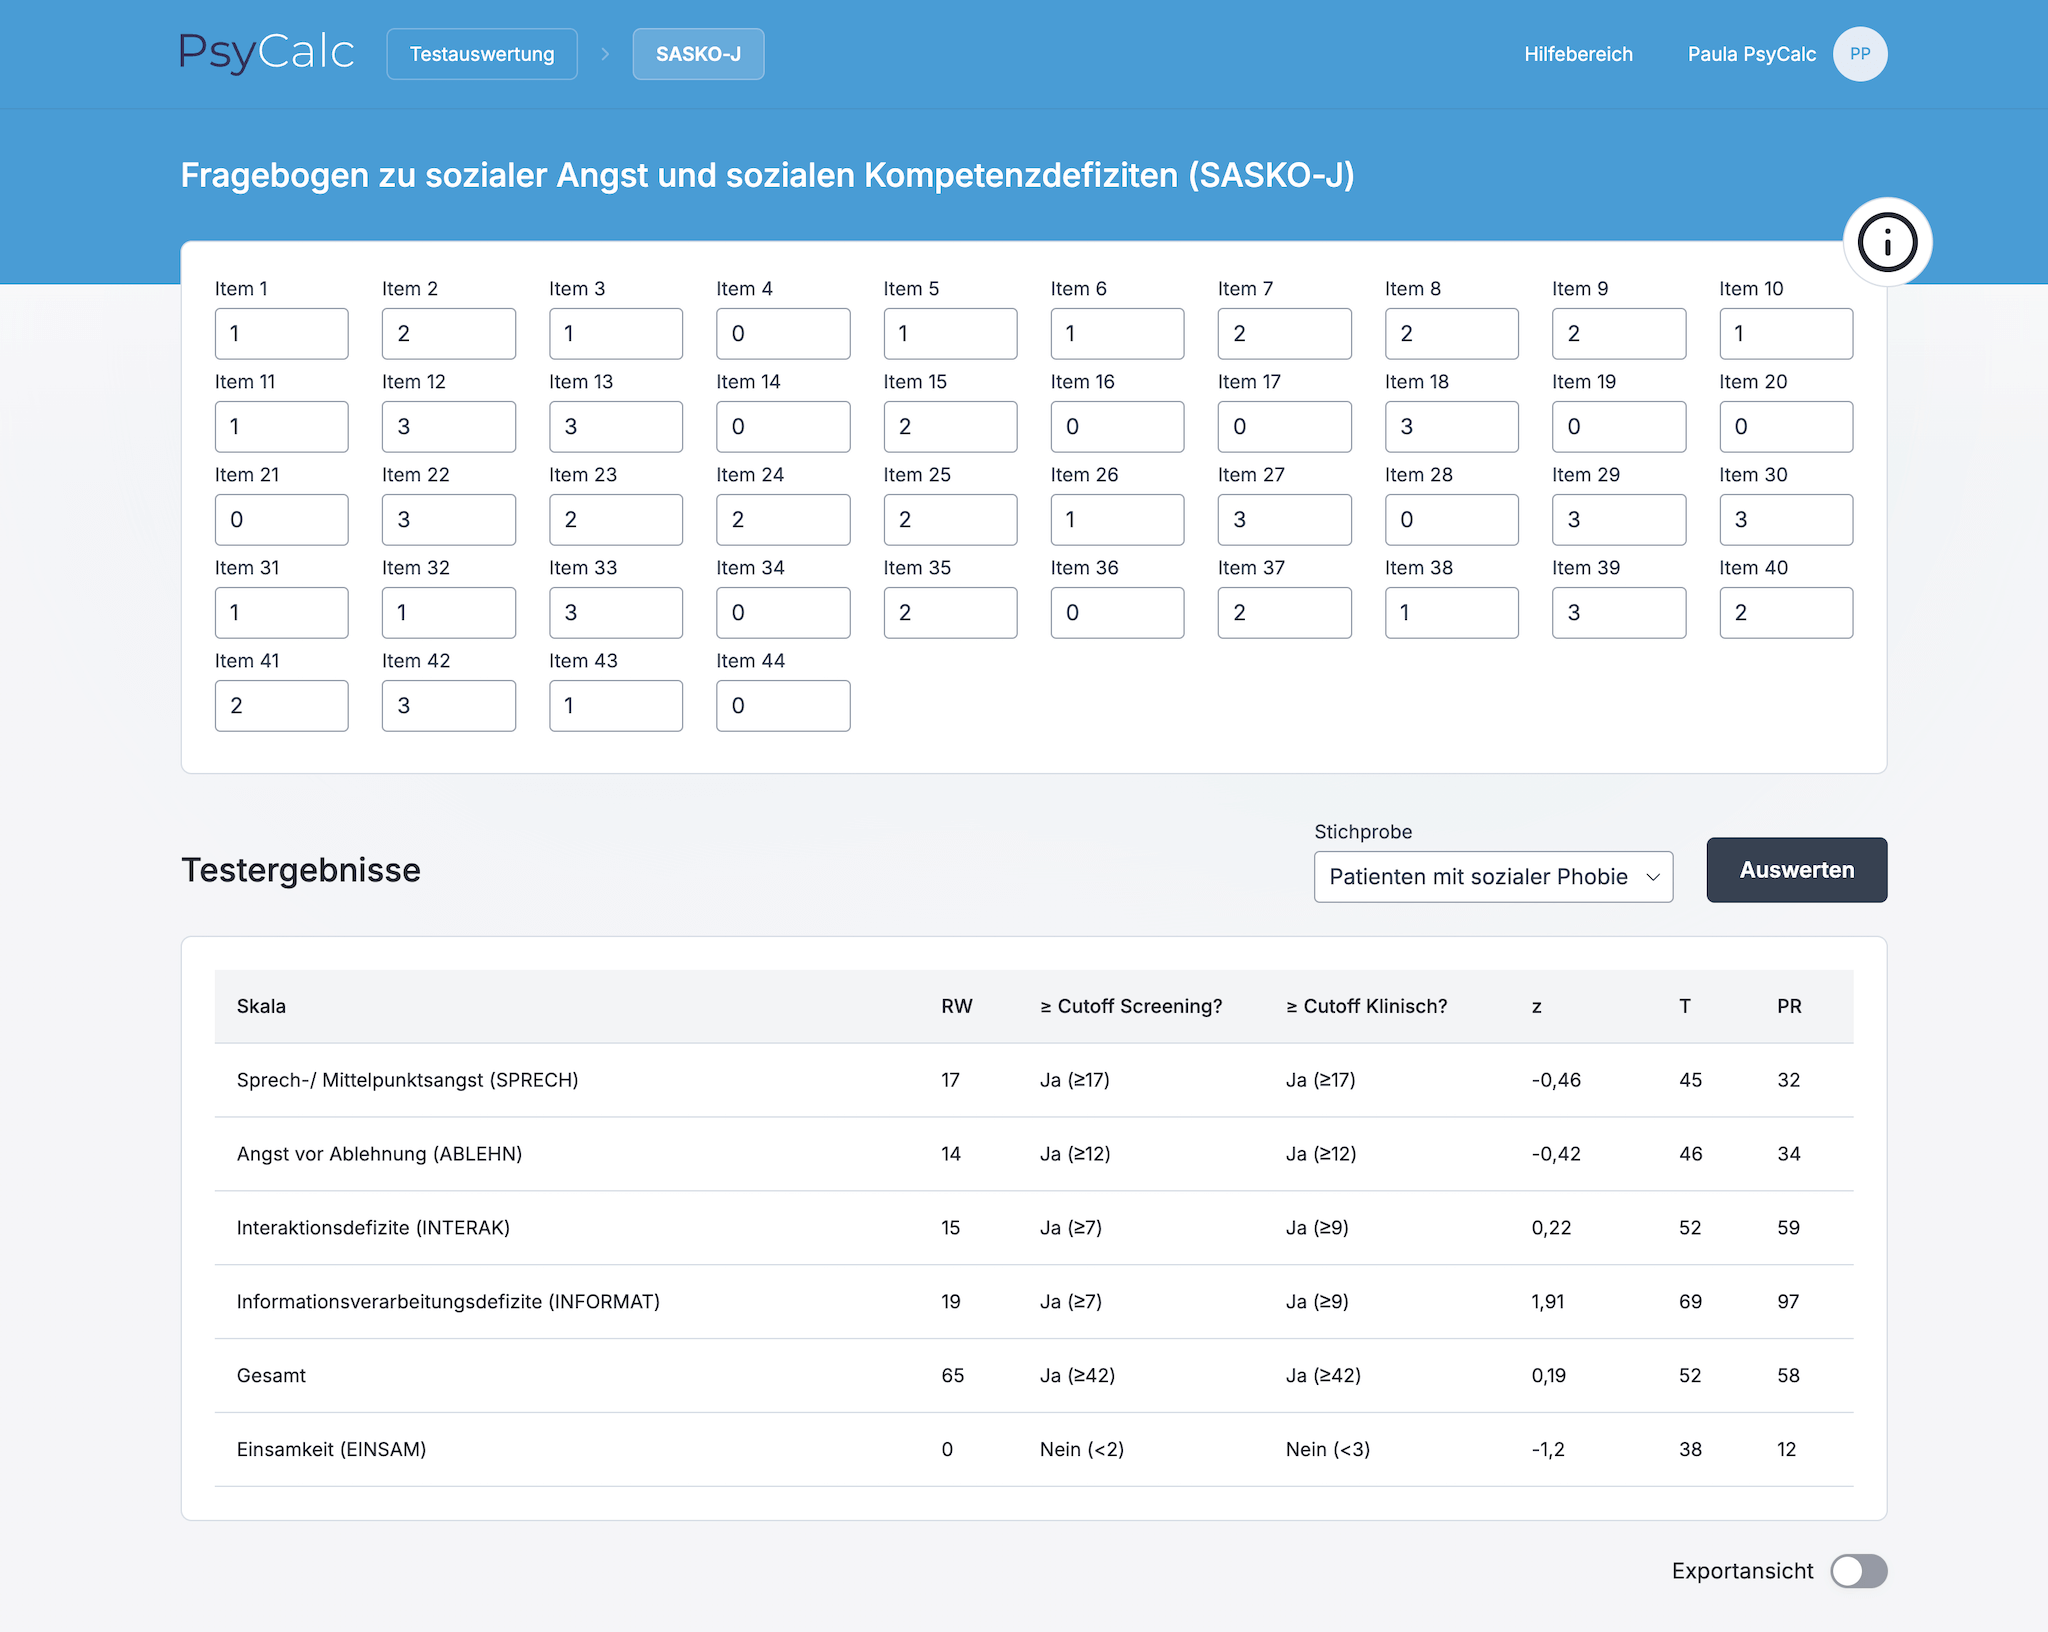Image resolution: width=2048 pixels, height=1632 pixels.
Task: Click the Item 18 input box
Action: 1451,427
